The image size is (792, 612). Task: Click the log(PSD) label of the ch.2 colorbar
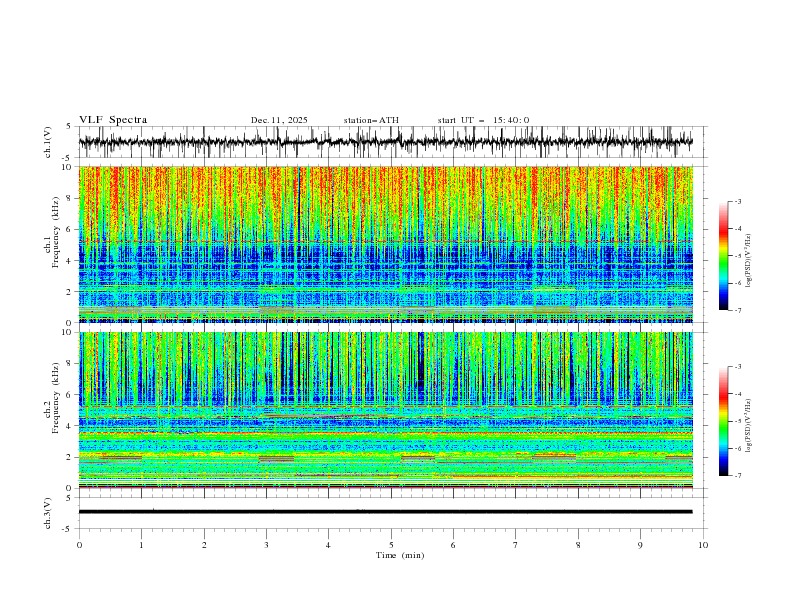click(749, 425)
